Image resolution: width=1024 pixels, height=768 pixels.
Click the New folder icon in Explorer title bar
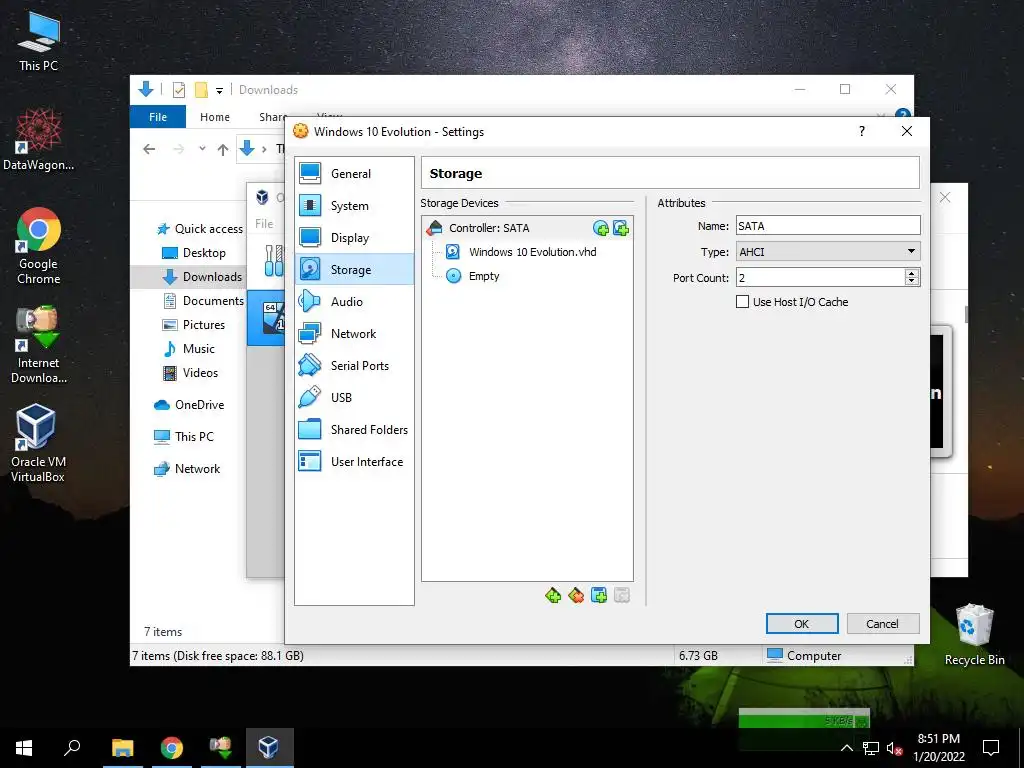point(202,90)
